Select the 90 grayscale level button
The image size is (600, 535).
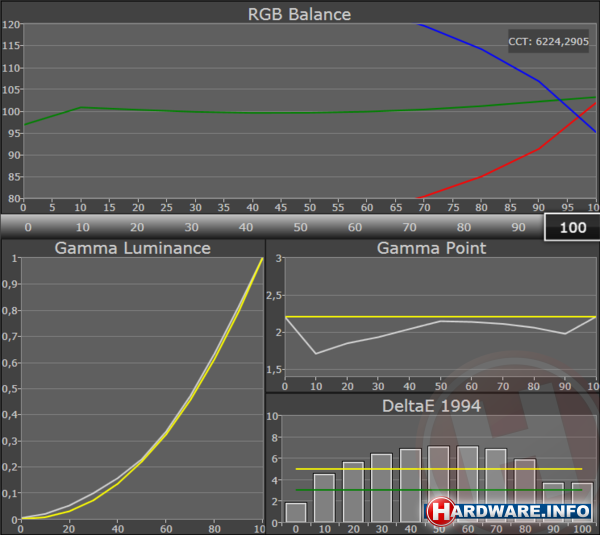[x=518, y=227]
